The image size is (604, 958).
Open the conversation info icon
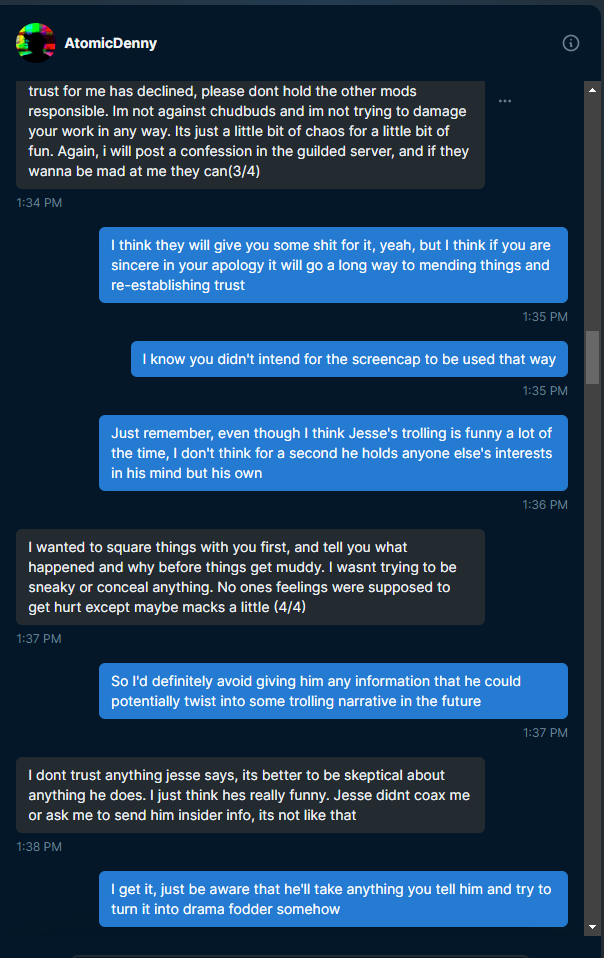[571, 43]
